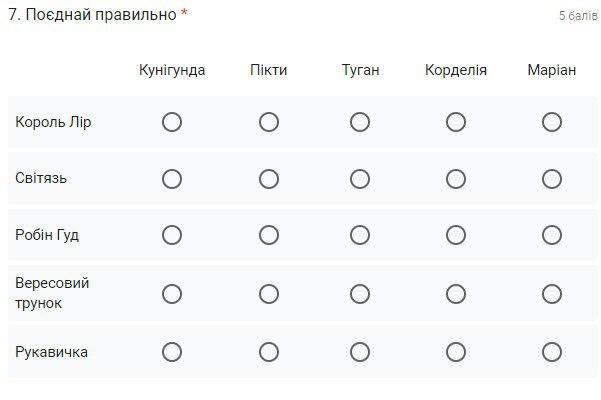The height and width of the screenshot is (400, 601).
Task: Choose Корделія in Вересовий трунок row
Action: click(x=456, y=294)
